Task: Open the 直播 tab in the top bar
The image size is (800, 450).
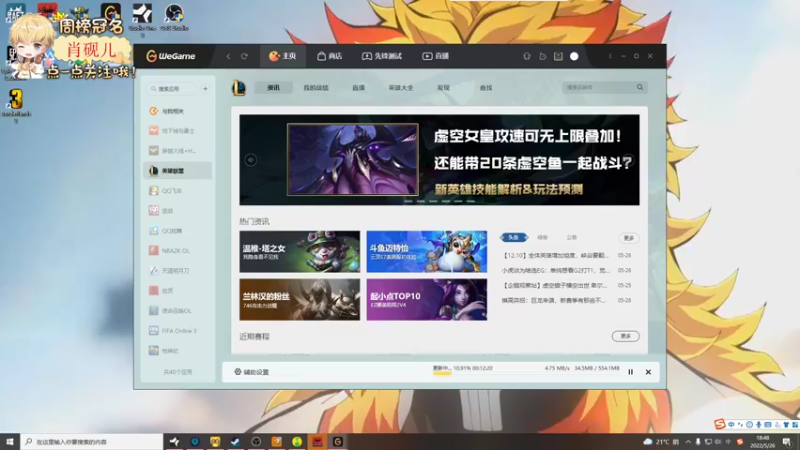Action: coord(436,56)
